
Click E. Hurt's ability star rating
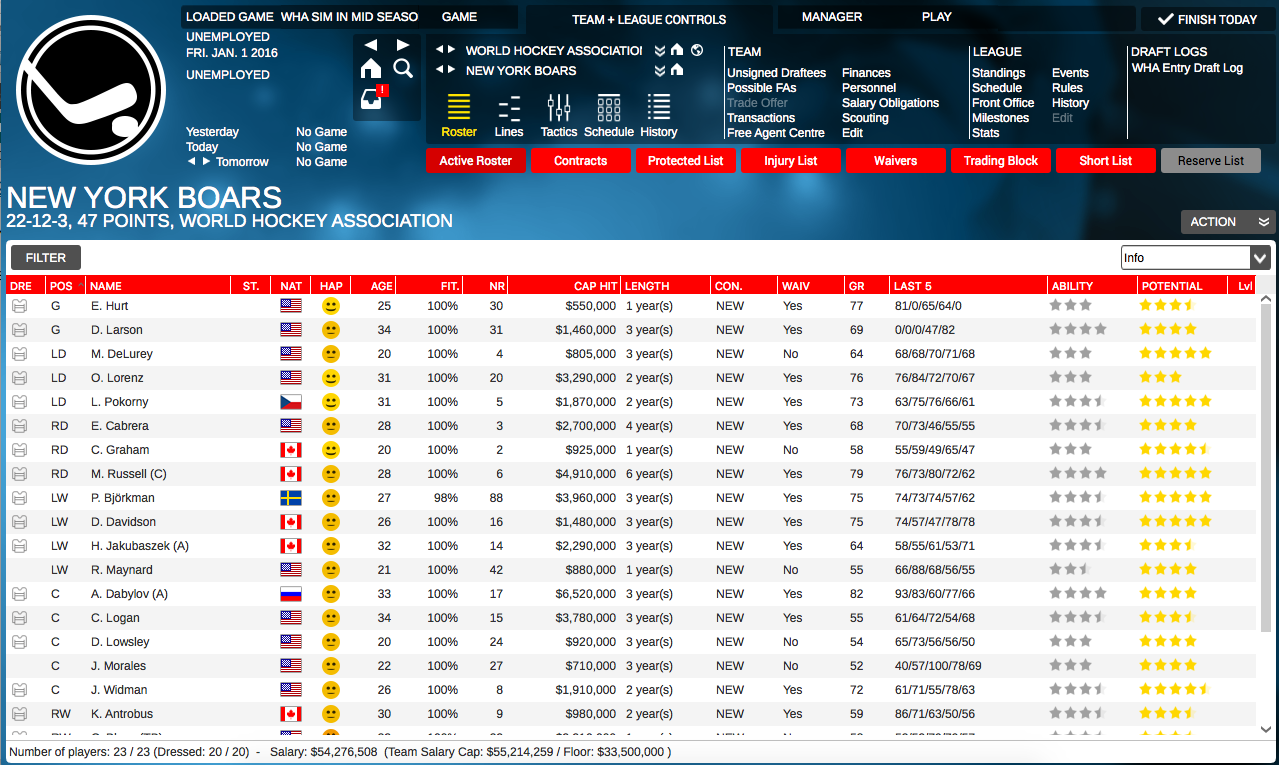tap(1073, 306)
